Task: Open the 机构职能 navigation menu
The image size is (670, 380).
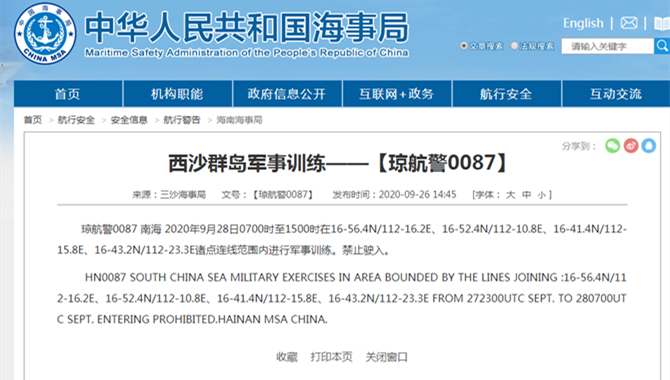Action: pos(177,94)
